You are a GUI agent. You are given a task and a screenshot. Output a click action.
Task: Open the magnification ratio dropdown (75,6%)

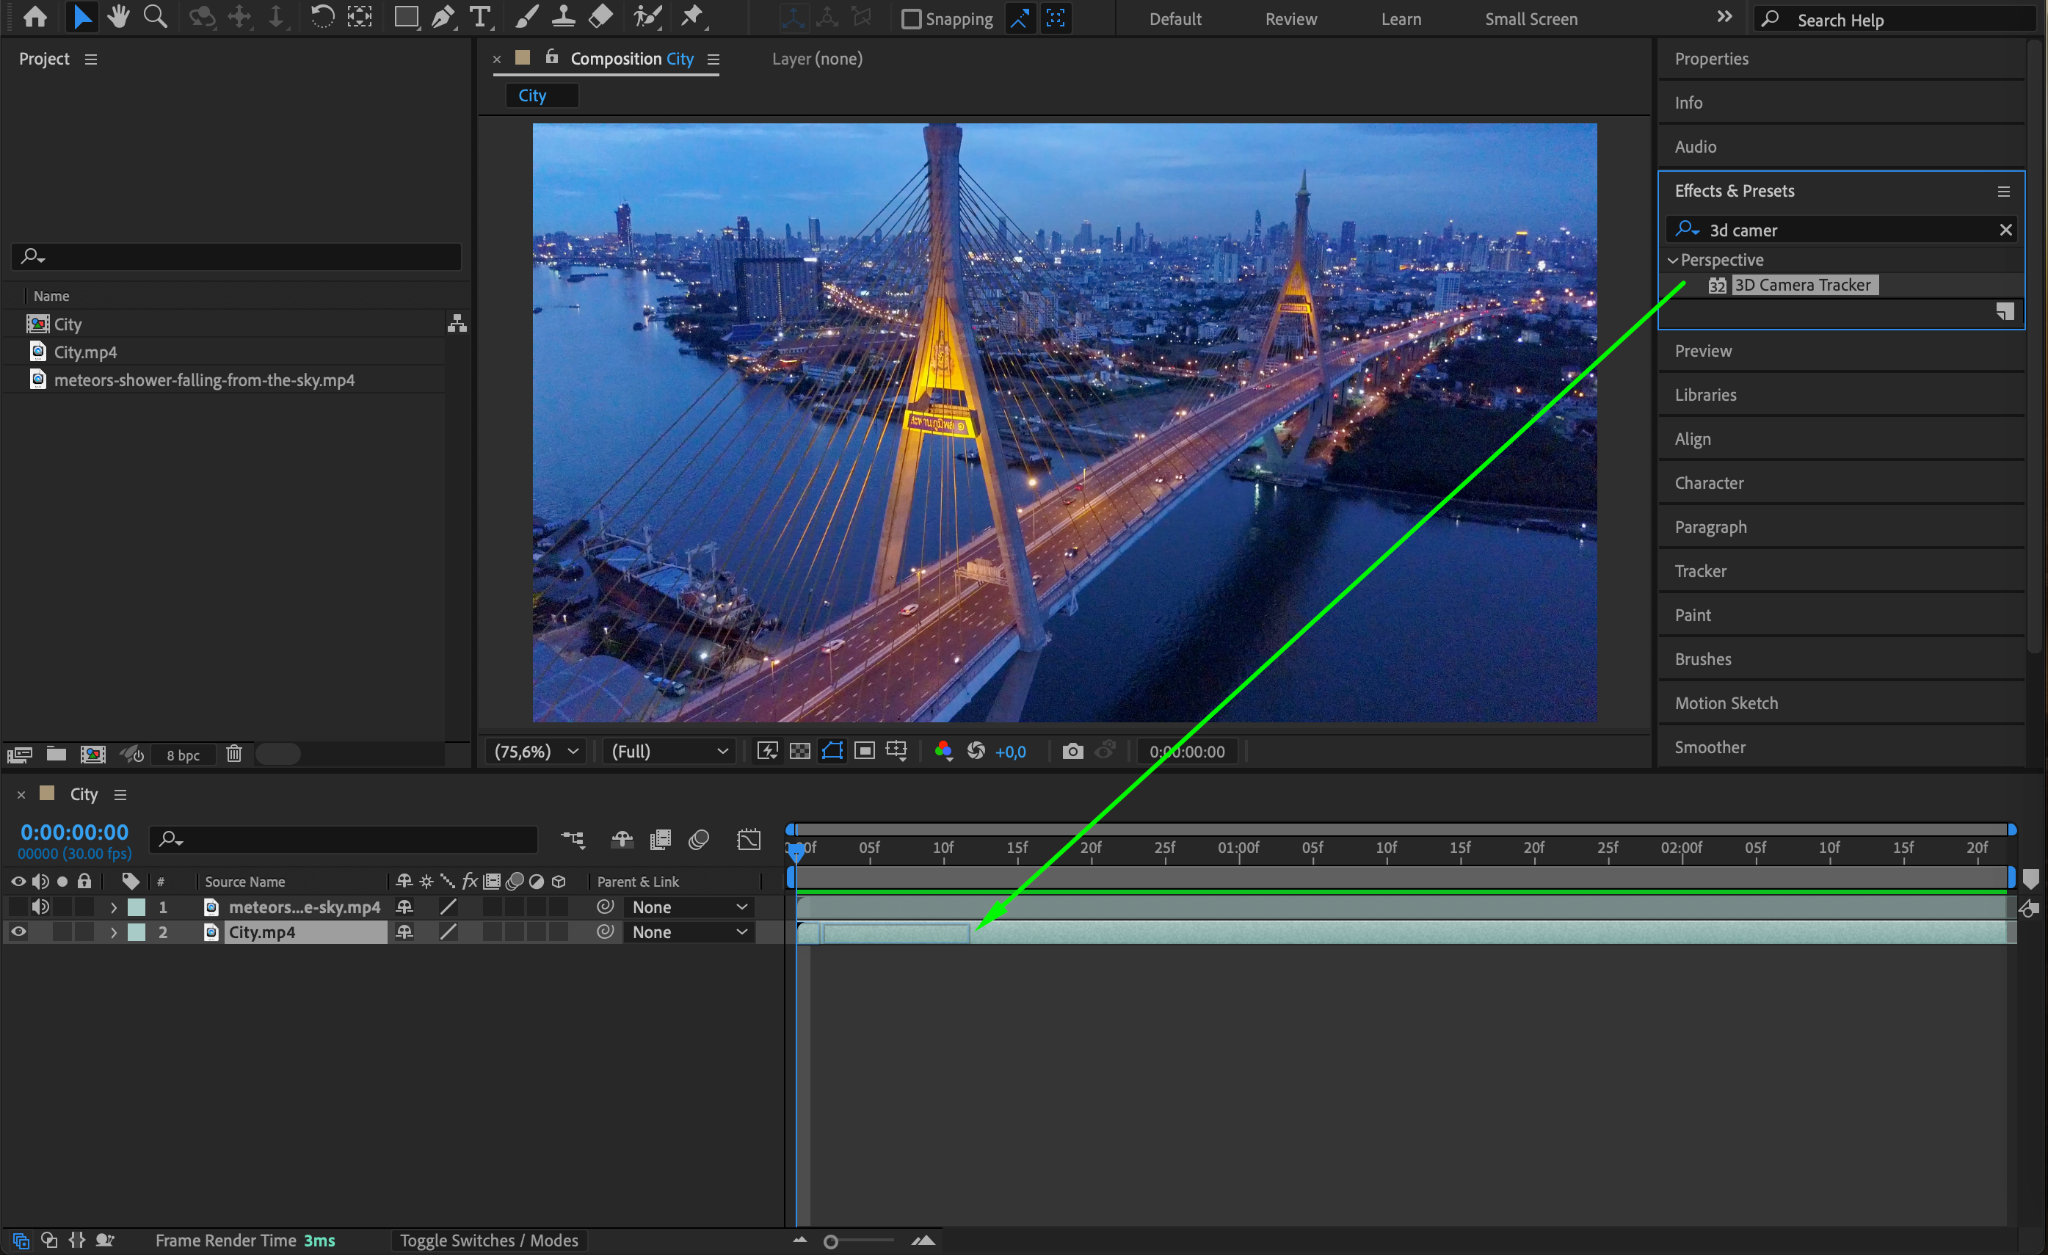point(537,751)
